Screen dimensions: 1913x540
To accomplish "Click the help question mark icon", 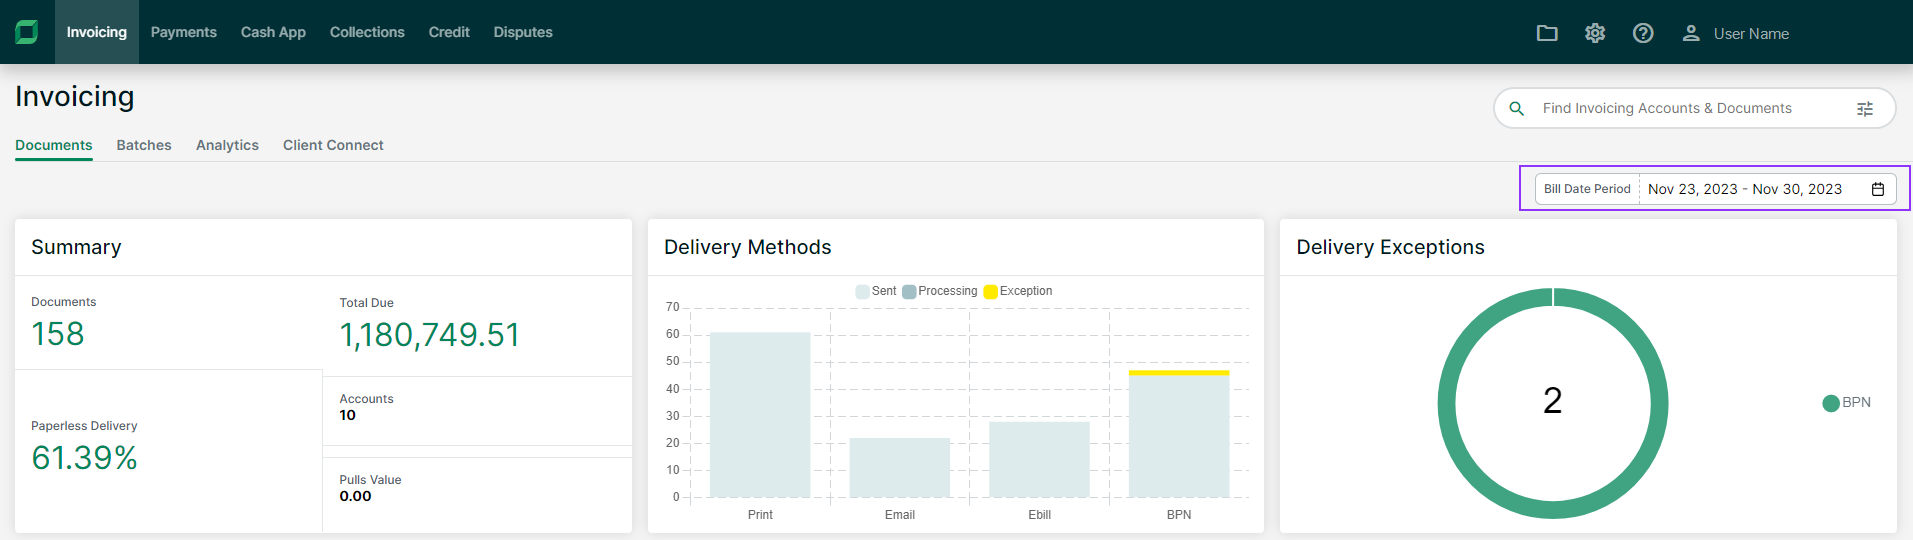I will click(x=1643, y=33).
